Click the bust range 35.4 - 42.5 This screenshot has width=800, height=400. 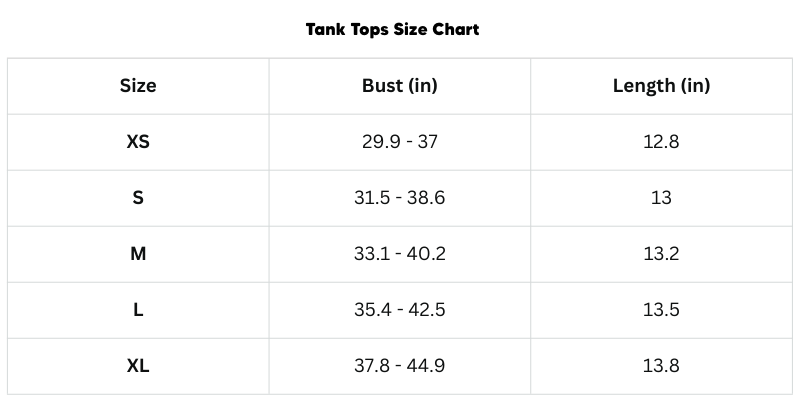pyautogui.click(x=400, y=310)
